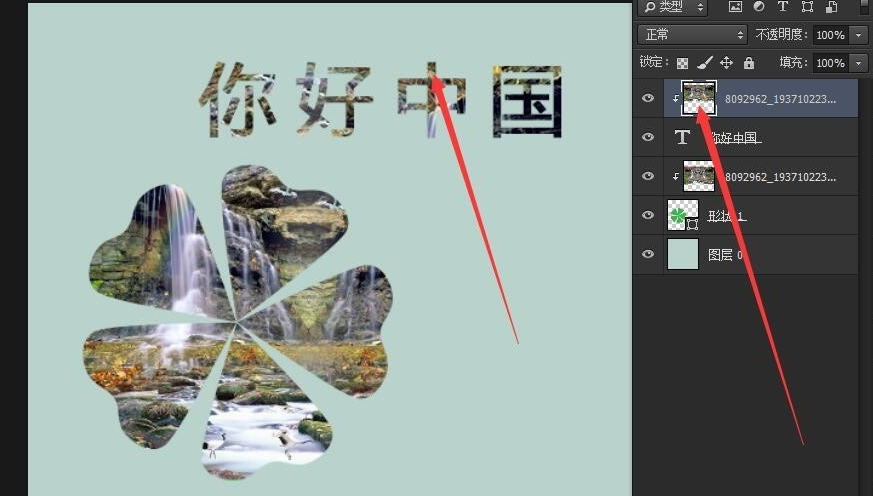
Task: Open the 正常 blend mode dropdown
Action: pos(692,35)
